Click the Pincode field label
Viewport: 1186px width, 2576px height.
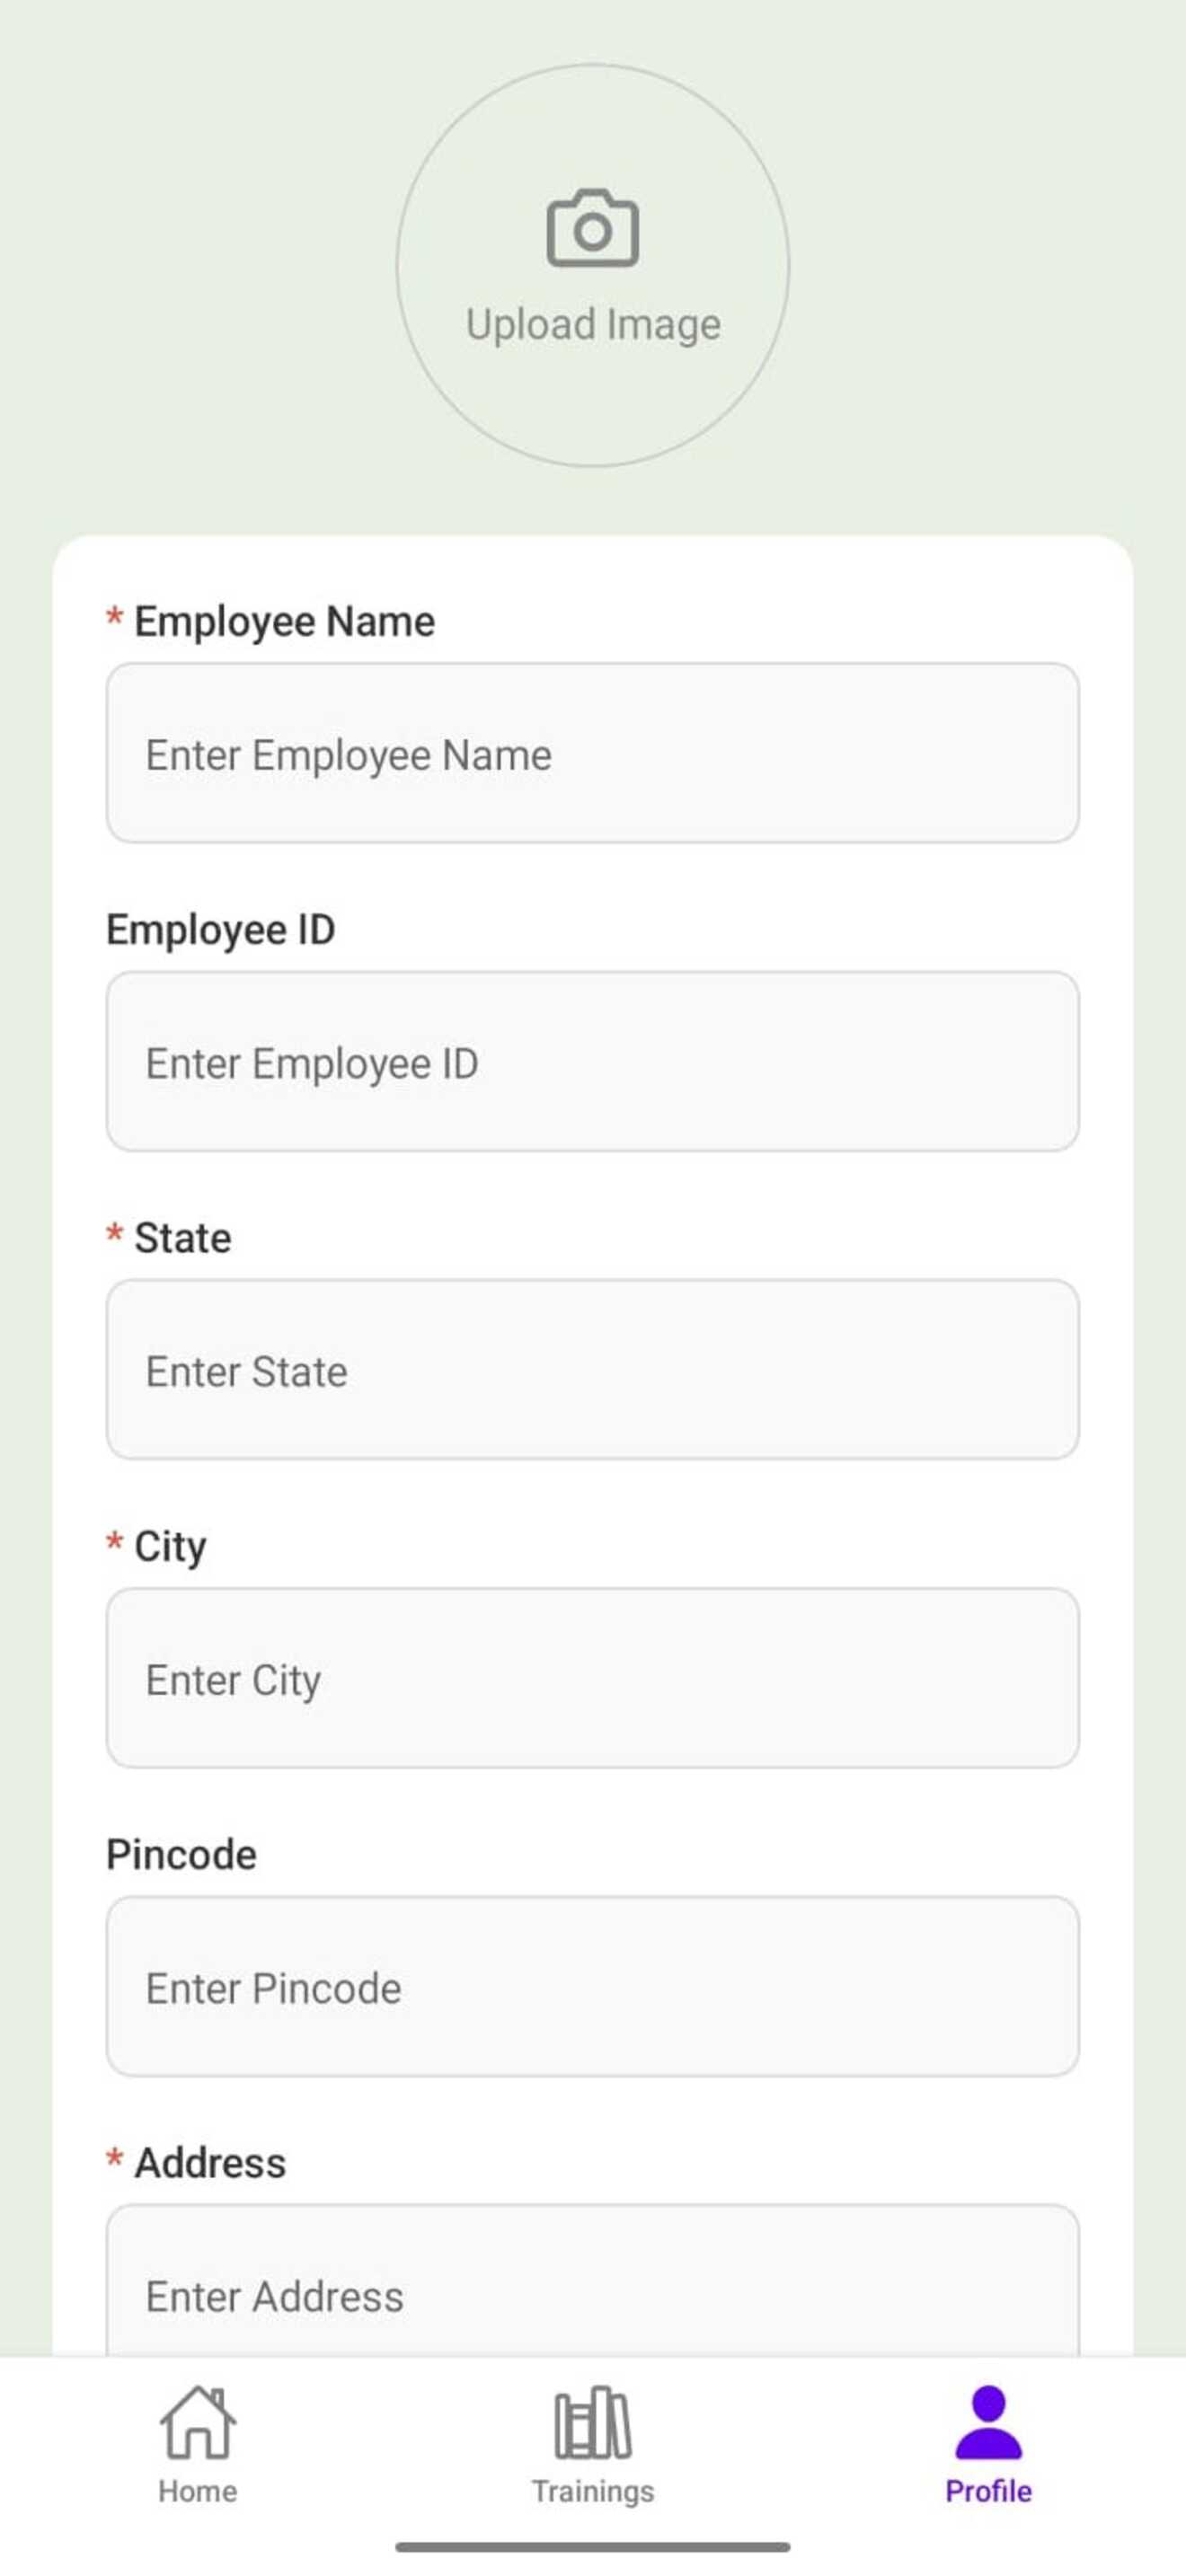pyautogui.click(x=182, y=1855)
